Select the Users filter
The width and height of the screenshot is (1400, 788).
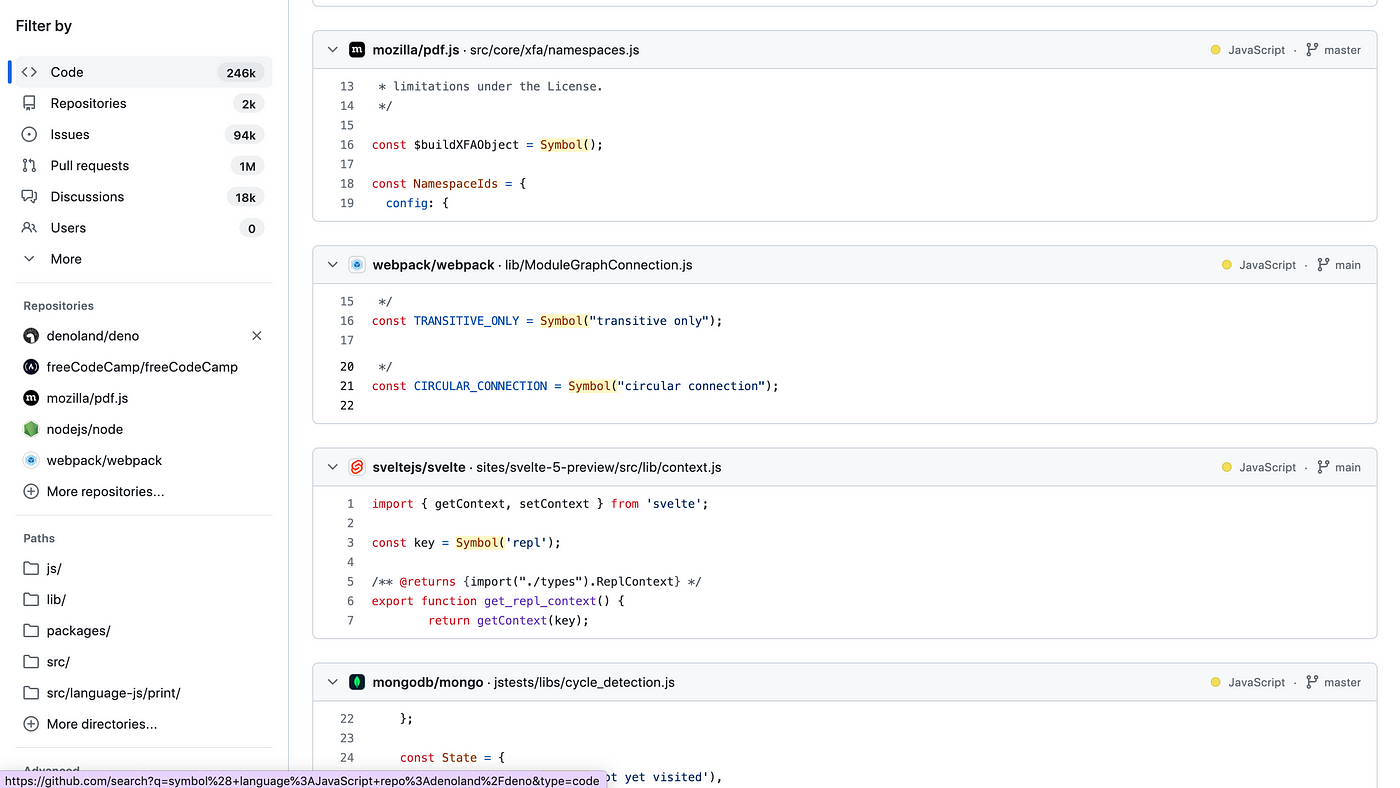[144, 227]
